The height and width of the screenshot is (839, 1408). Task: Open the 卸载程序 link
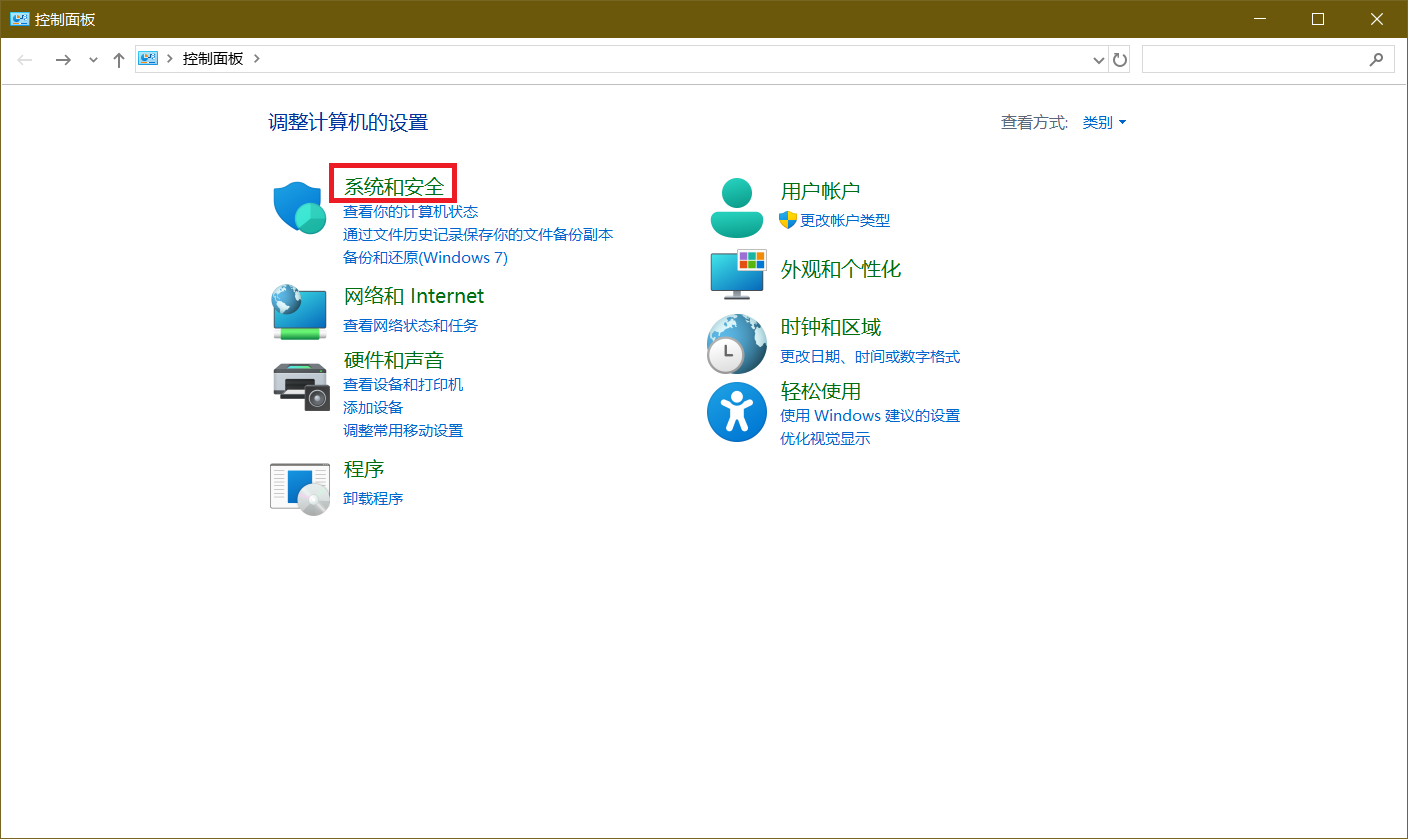(373, 498)
